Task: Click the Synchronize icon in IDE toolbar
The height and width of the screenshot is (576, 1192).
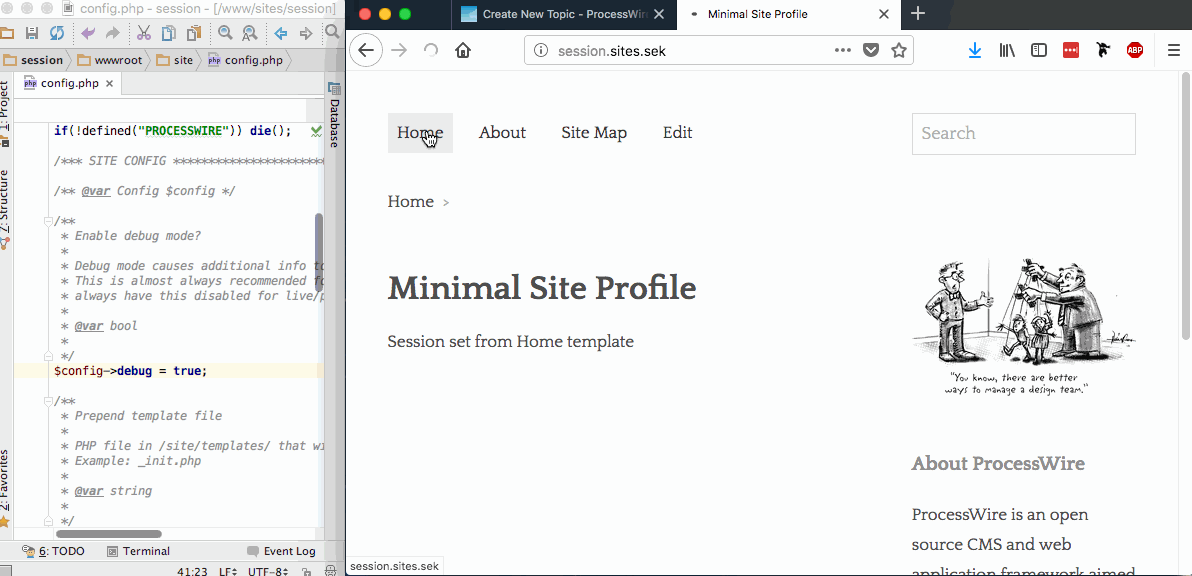Action: click(x=57, y=34)
